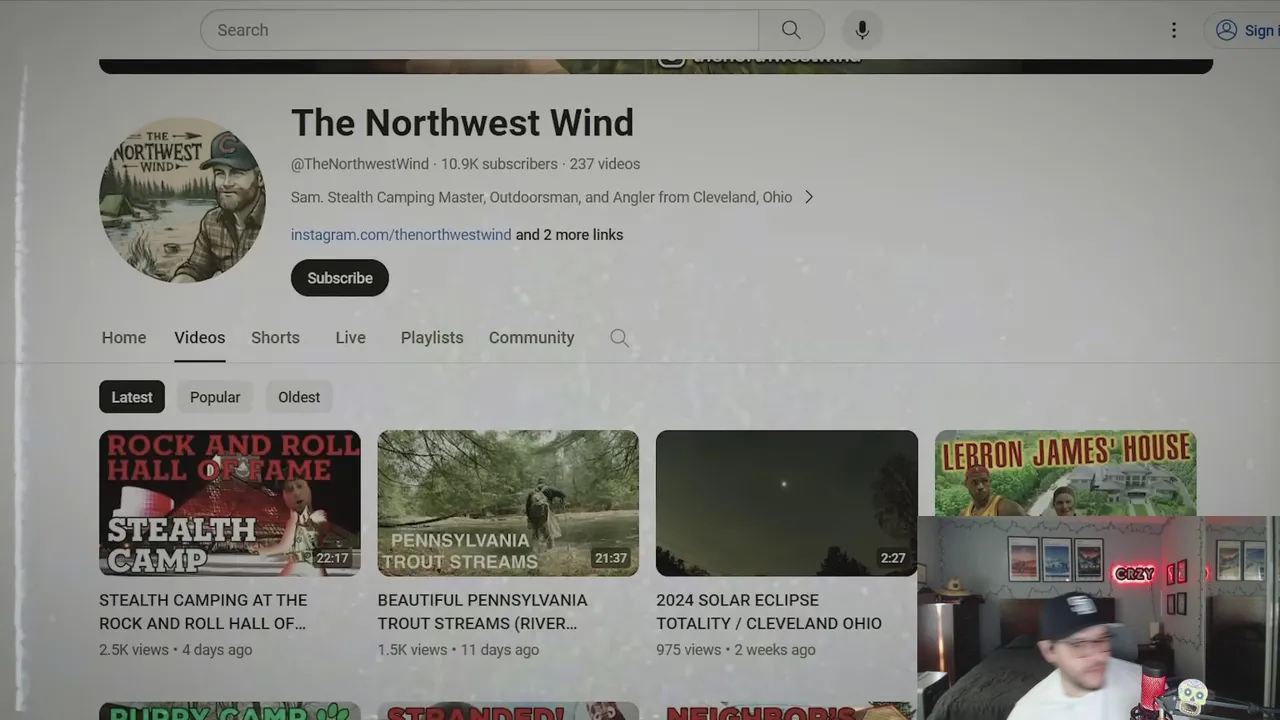Show the 2 more links

coord(569,235)
